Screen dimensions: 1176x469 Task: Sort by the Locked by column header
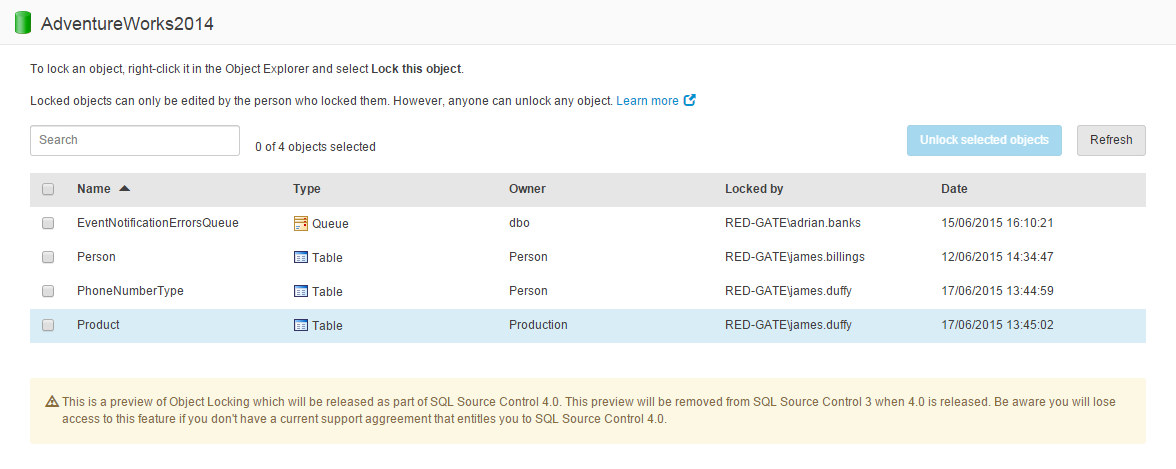pyautogui.click(x=753, y=189)
